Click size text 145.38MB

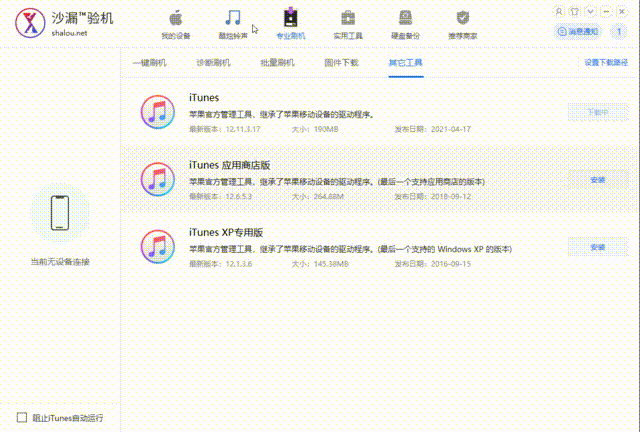pyautogui.click(x=331, y=264)
